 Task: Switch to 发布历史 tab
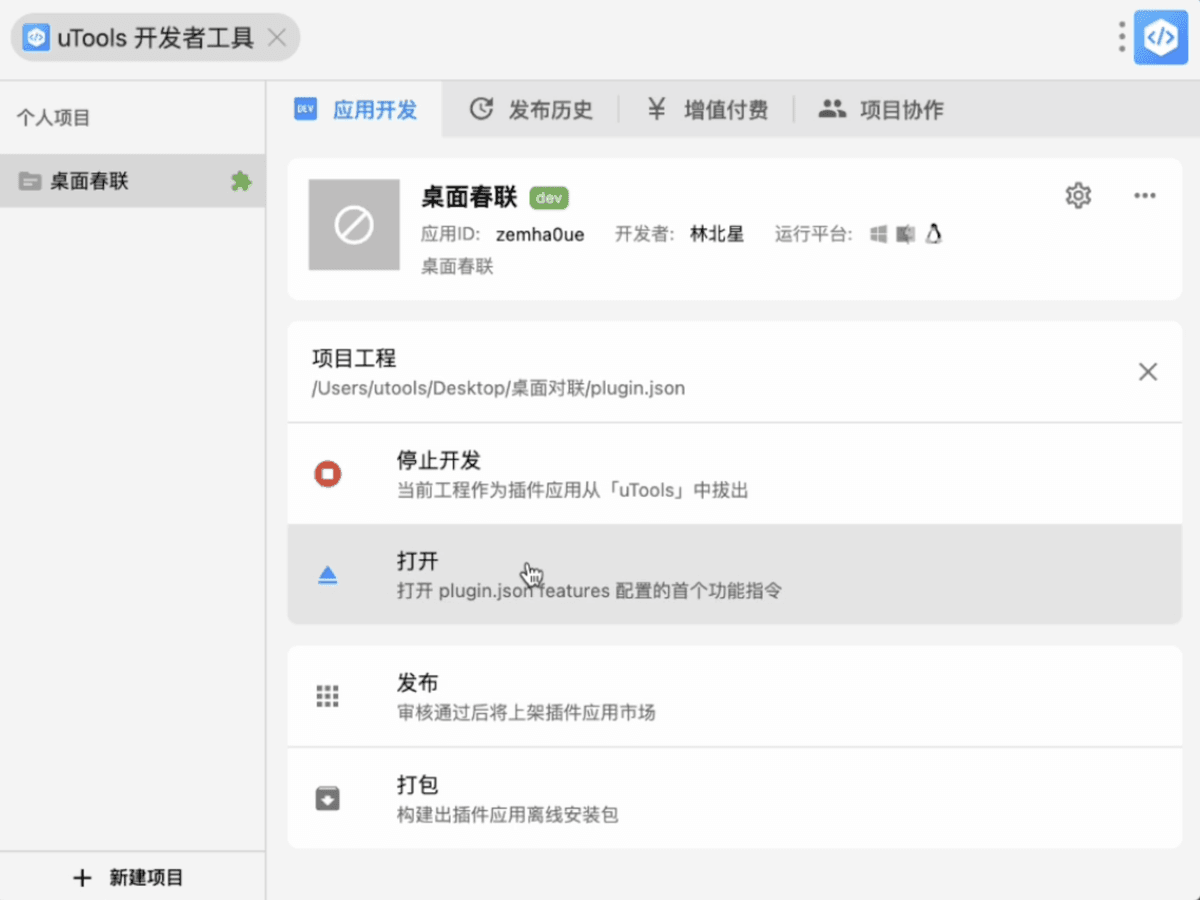(x=531, y=109)
